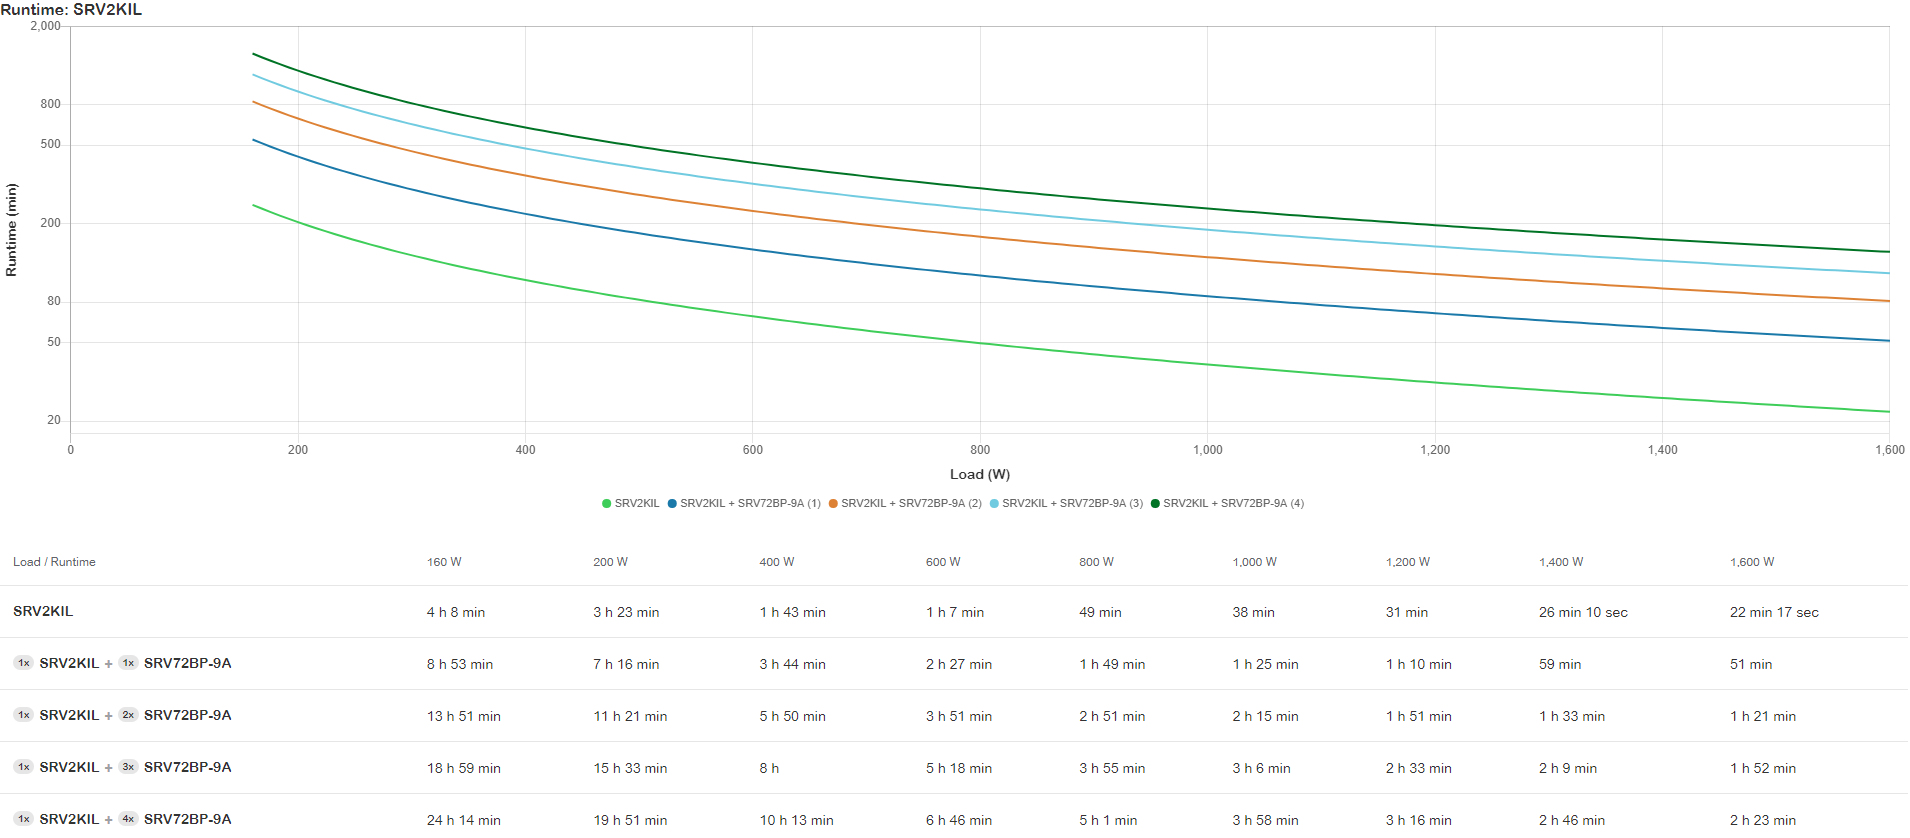This screenshot has width=1910, height=838.
Task: Click the 'Runtime: SRV2KIL' chart title
Action: 71,9
